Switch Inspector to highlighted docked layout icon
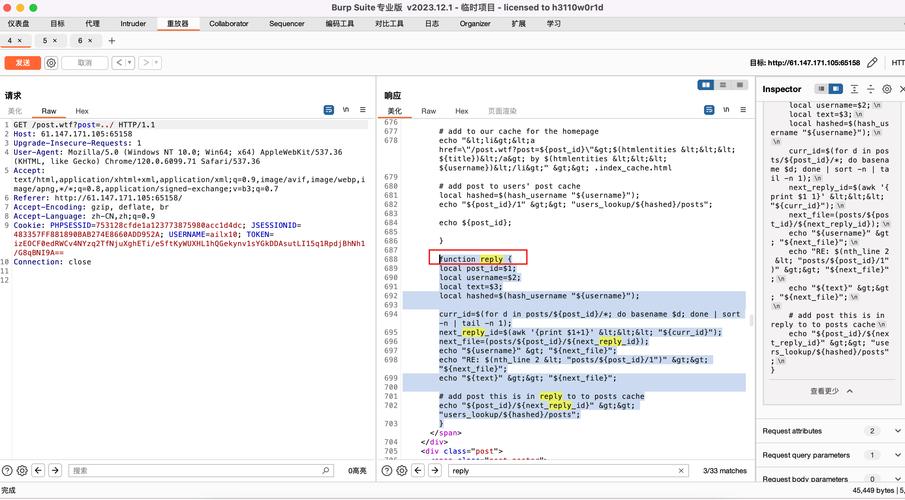 point(836,89)
